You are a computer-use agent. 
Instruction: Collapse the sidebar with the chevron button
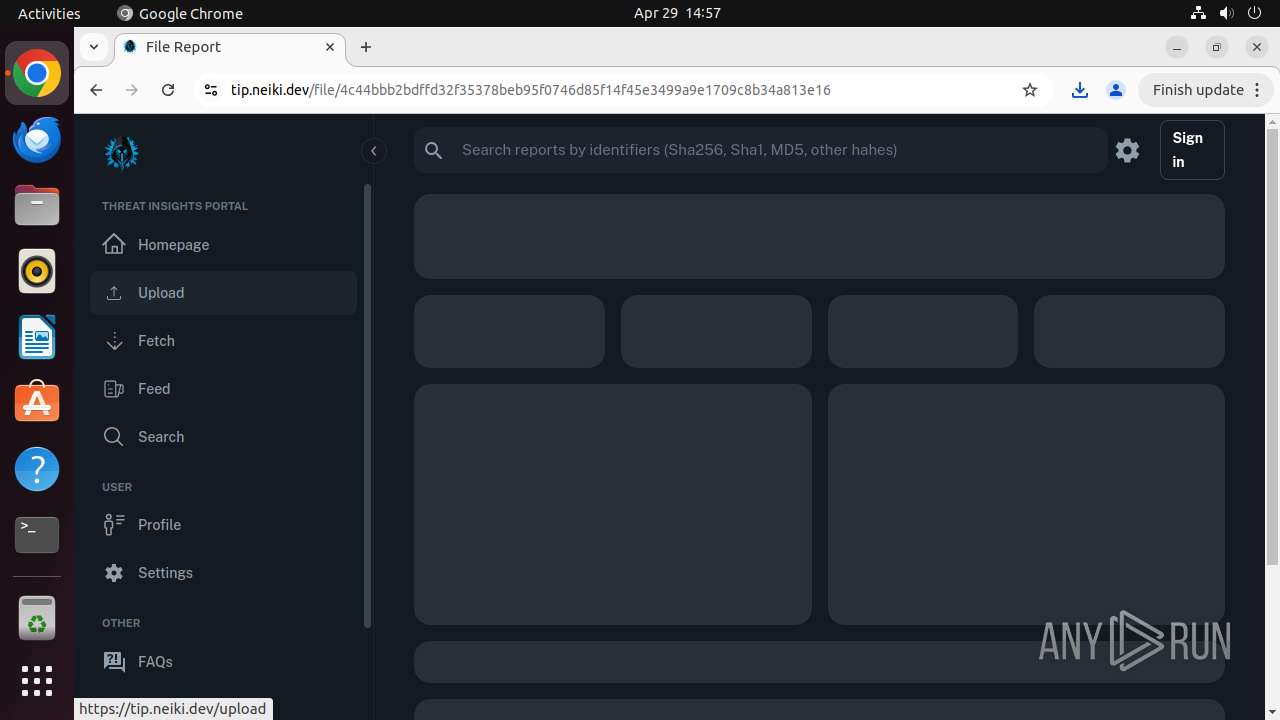373,151
